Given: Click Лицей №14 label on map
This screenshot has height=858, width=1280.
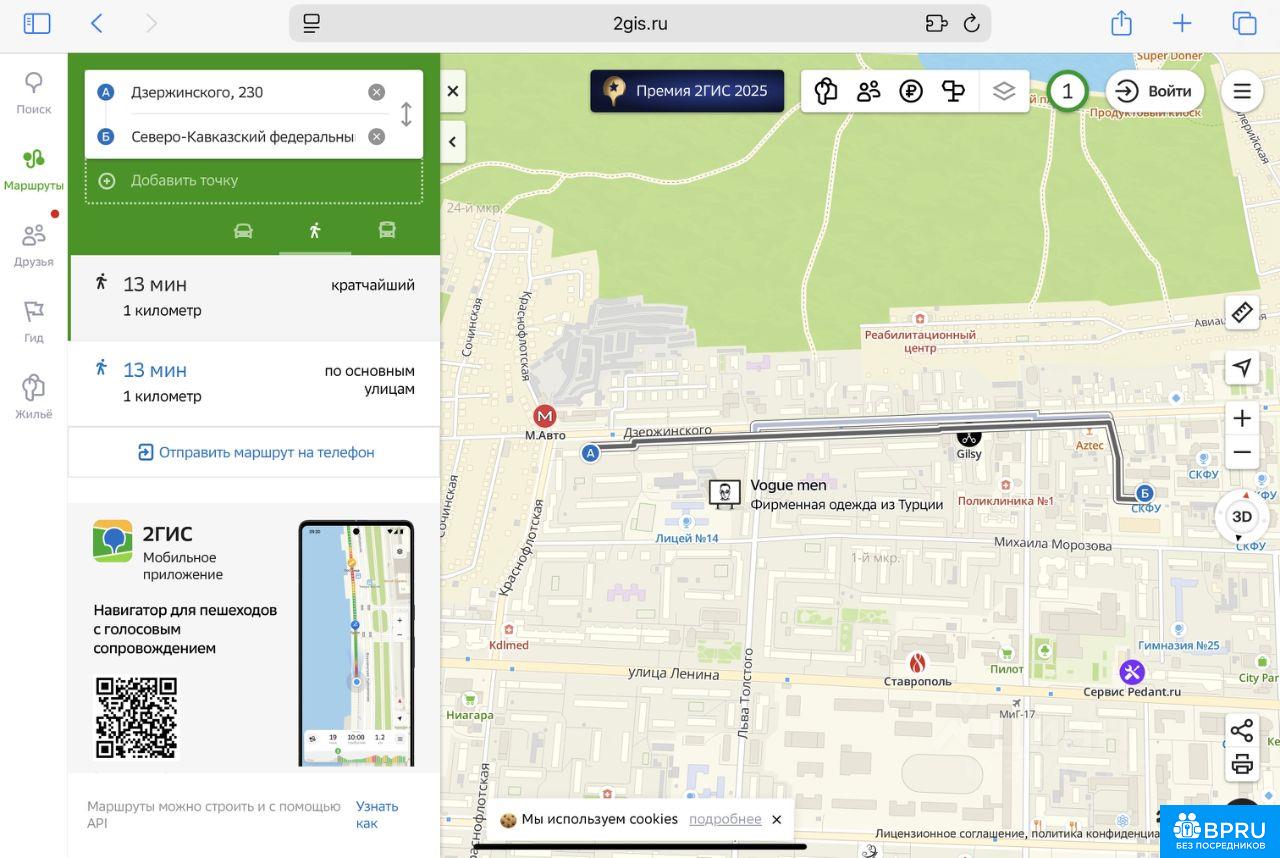Looking at the screenshot, I should click(x=686, y=538).
